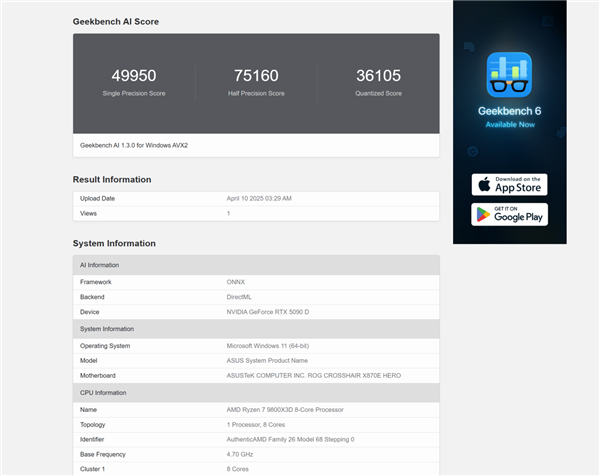Select the Half Precision Score value 75160
Viewport: 600px width, 476px height.
256,76
